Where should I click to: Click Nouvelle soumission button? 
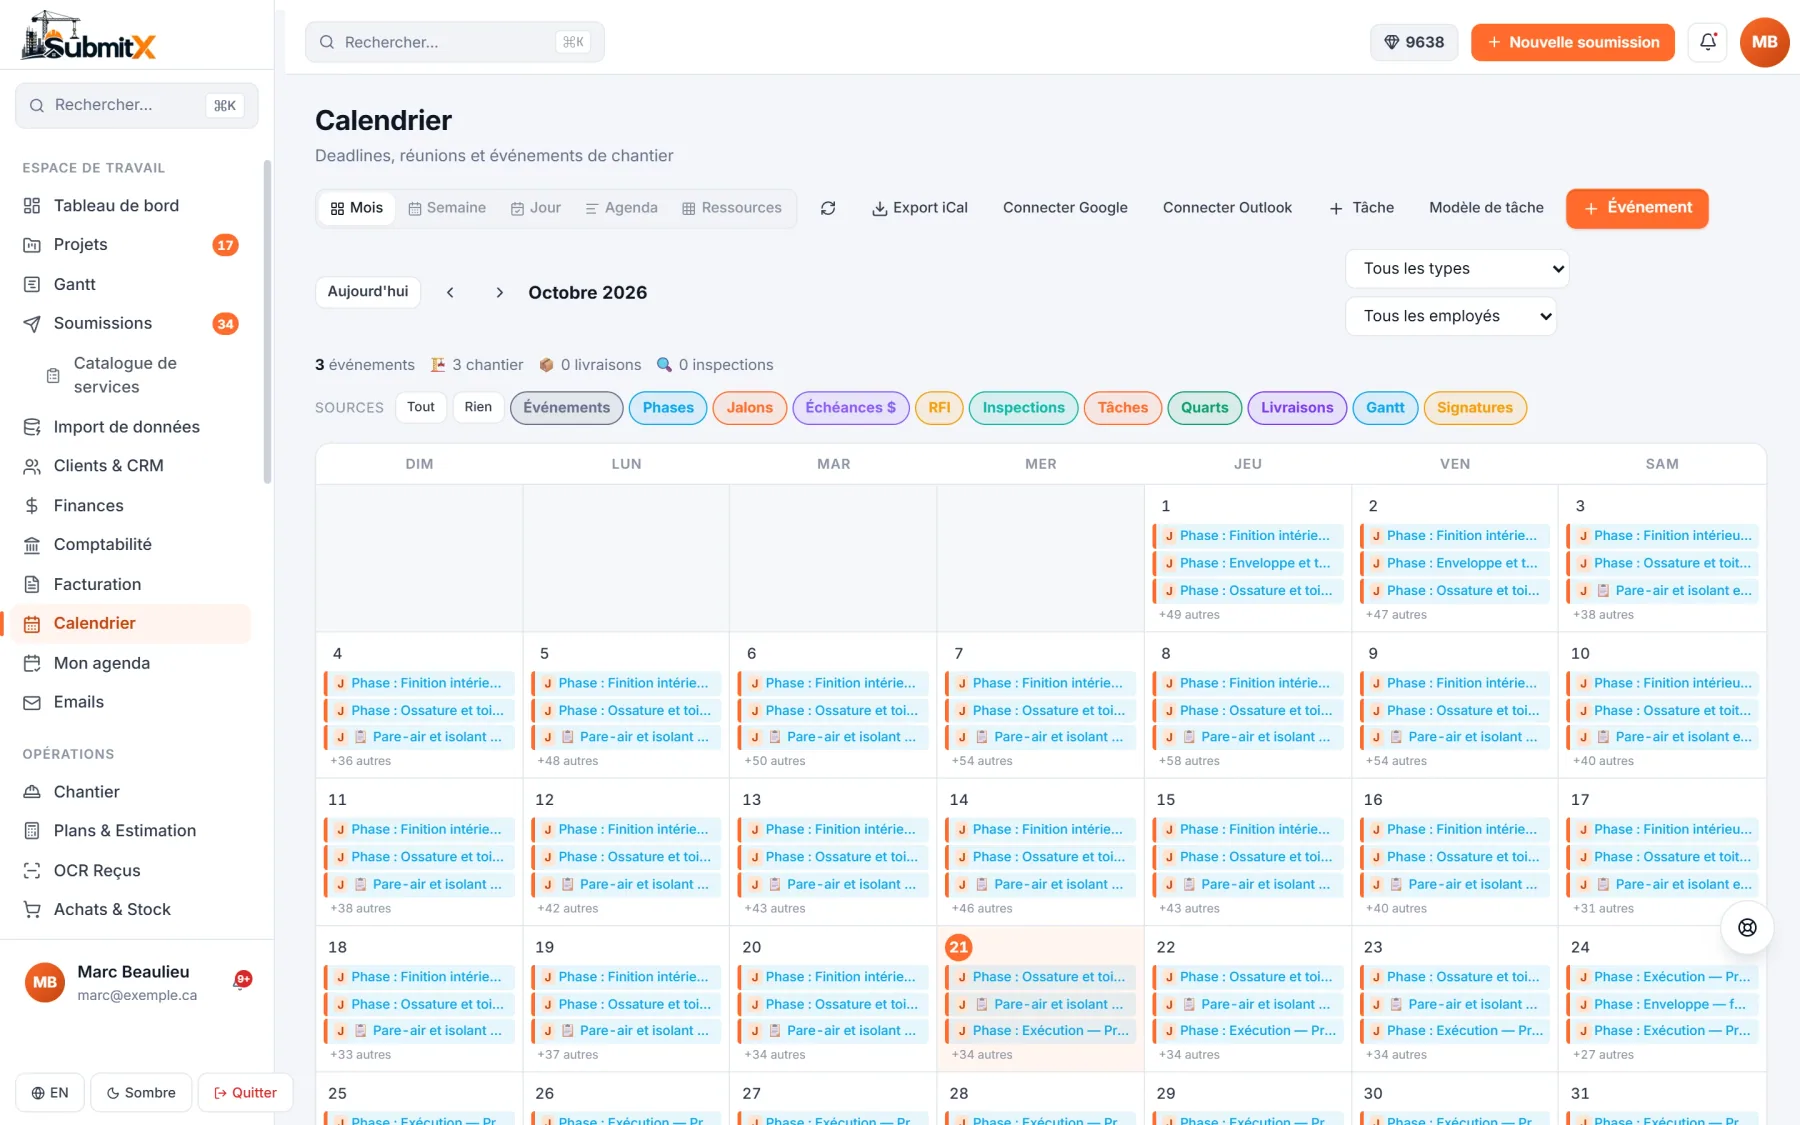(x=1572, y=42)
